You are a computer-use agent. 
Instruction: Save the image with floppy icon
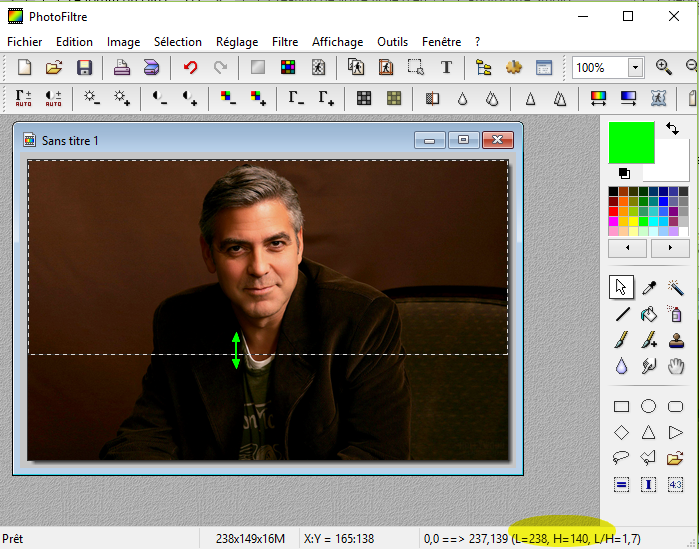[84, 68]
